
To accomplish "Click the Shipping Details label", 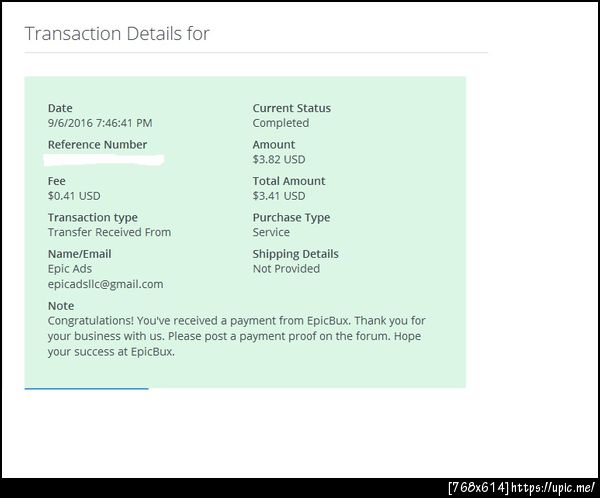I will pos(295,254).
